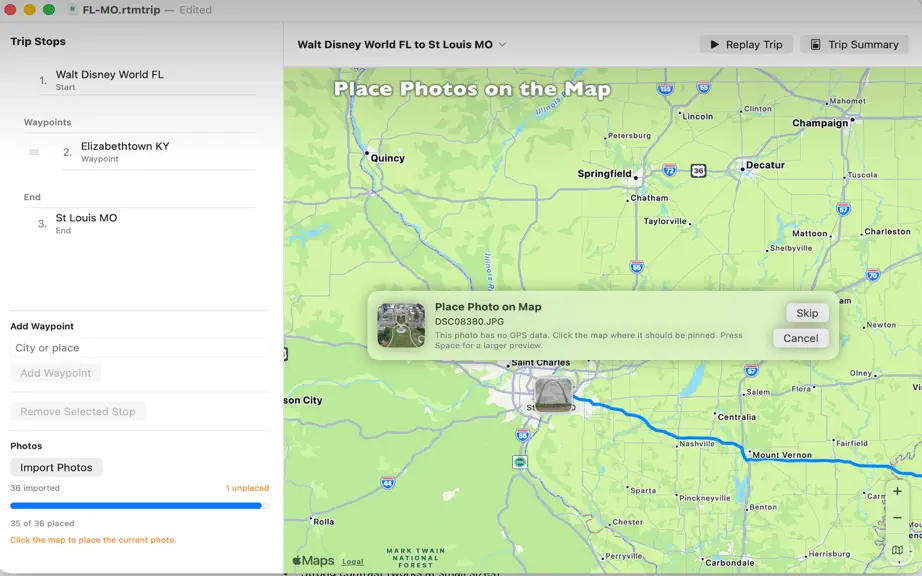The width and height of the screenshot is (922, 576).
Task: Open the map mode selector icon
Action: [x=897, y=550]
